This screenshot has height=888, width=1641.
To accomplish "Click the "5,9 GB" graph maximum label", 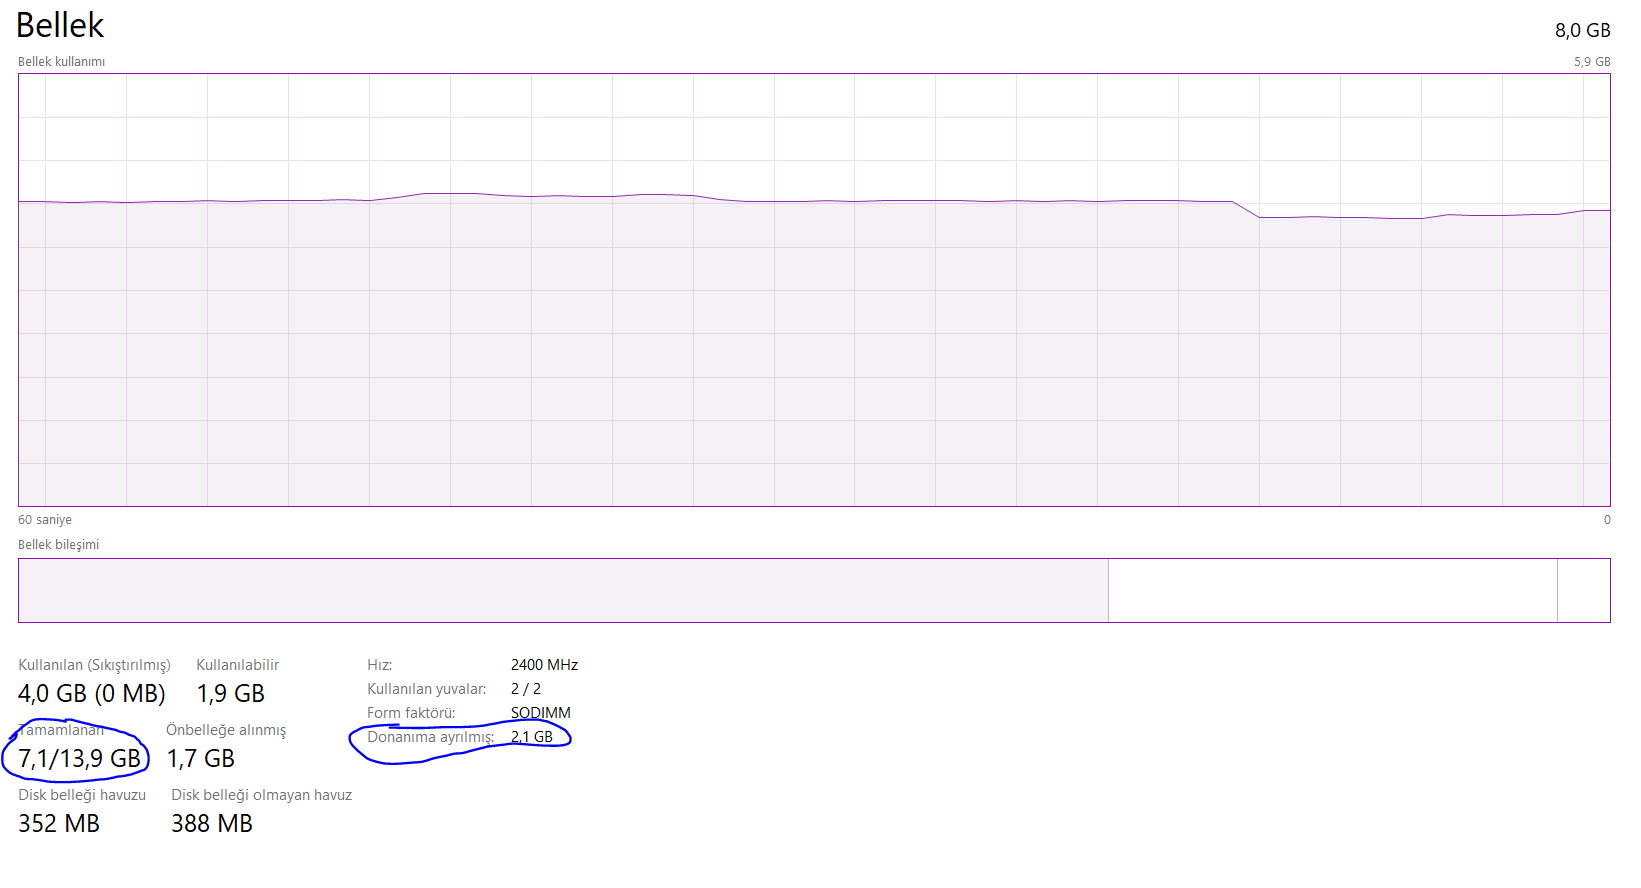I will [1592, 62].
